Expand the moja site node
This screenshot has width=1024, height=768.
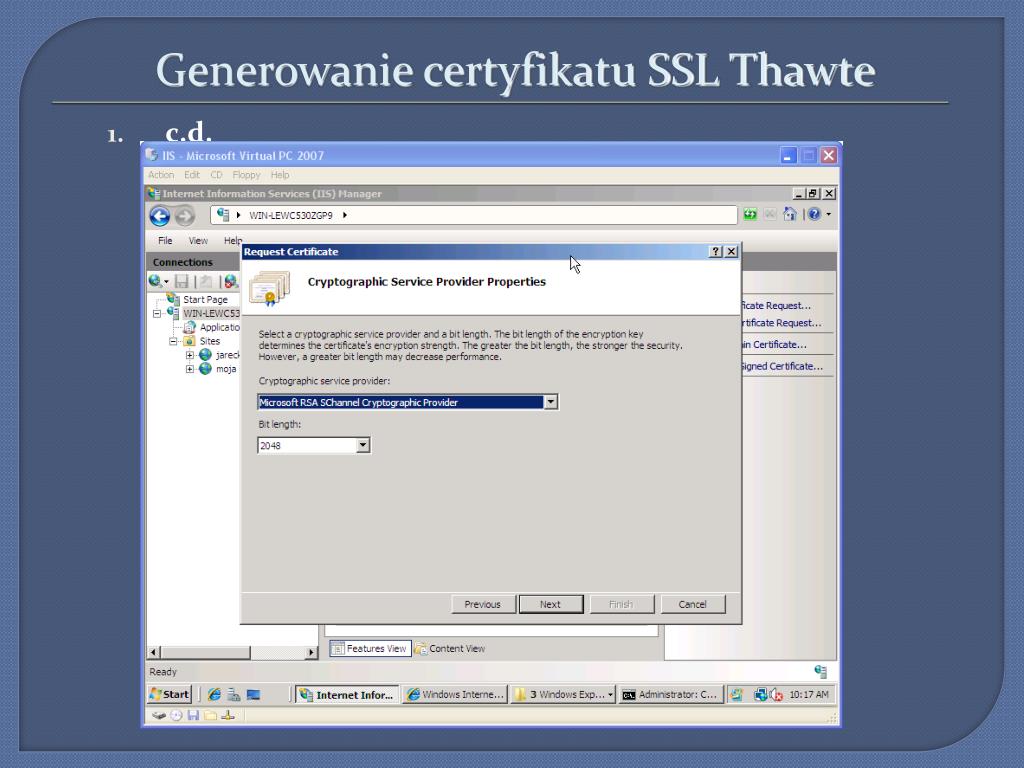click(189, 369)
